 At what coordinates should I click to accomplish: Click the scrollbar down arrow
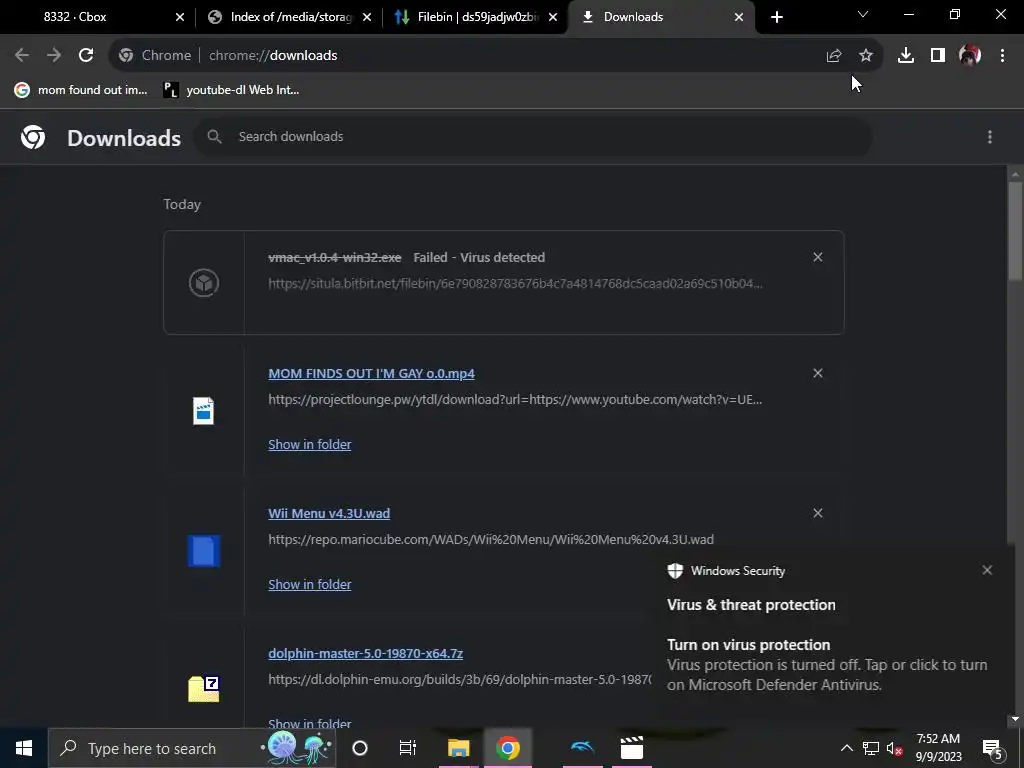1015,719
